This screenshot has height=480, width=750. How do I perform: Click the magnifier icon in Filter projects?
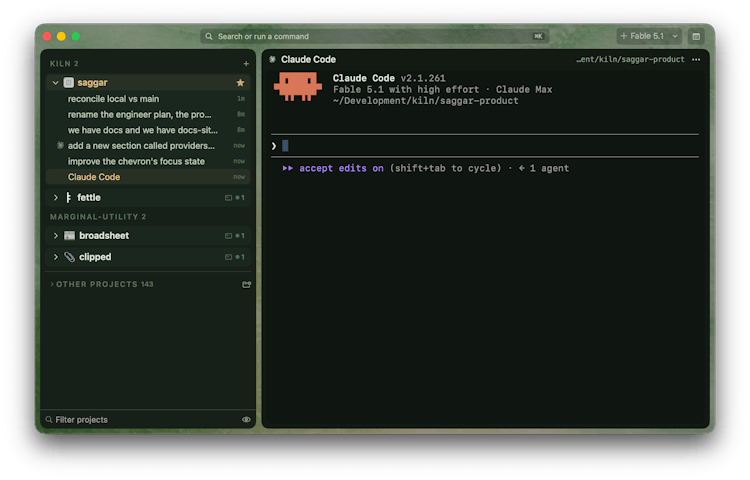(x=49, y=420)
